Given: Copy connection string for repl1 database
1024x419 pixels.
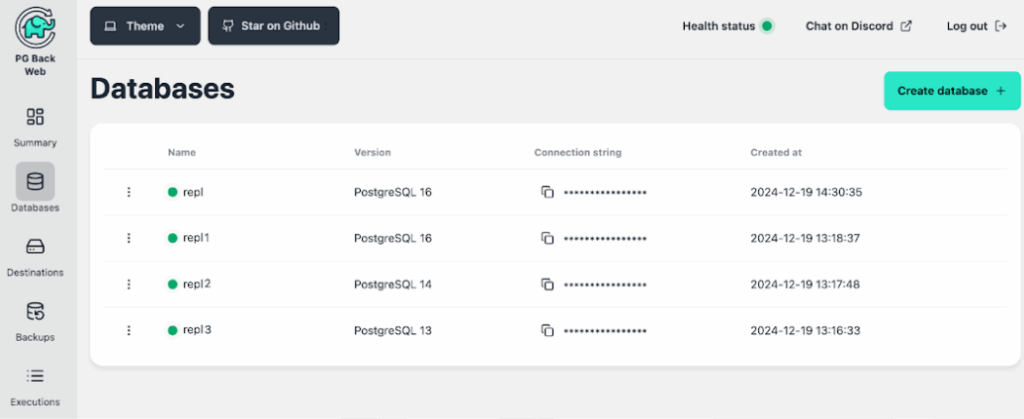Looking at the screenshot, I should (x=547, y=238).
